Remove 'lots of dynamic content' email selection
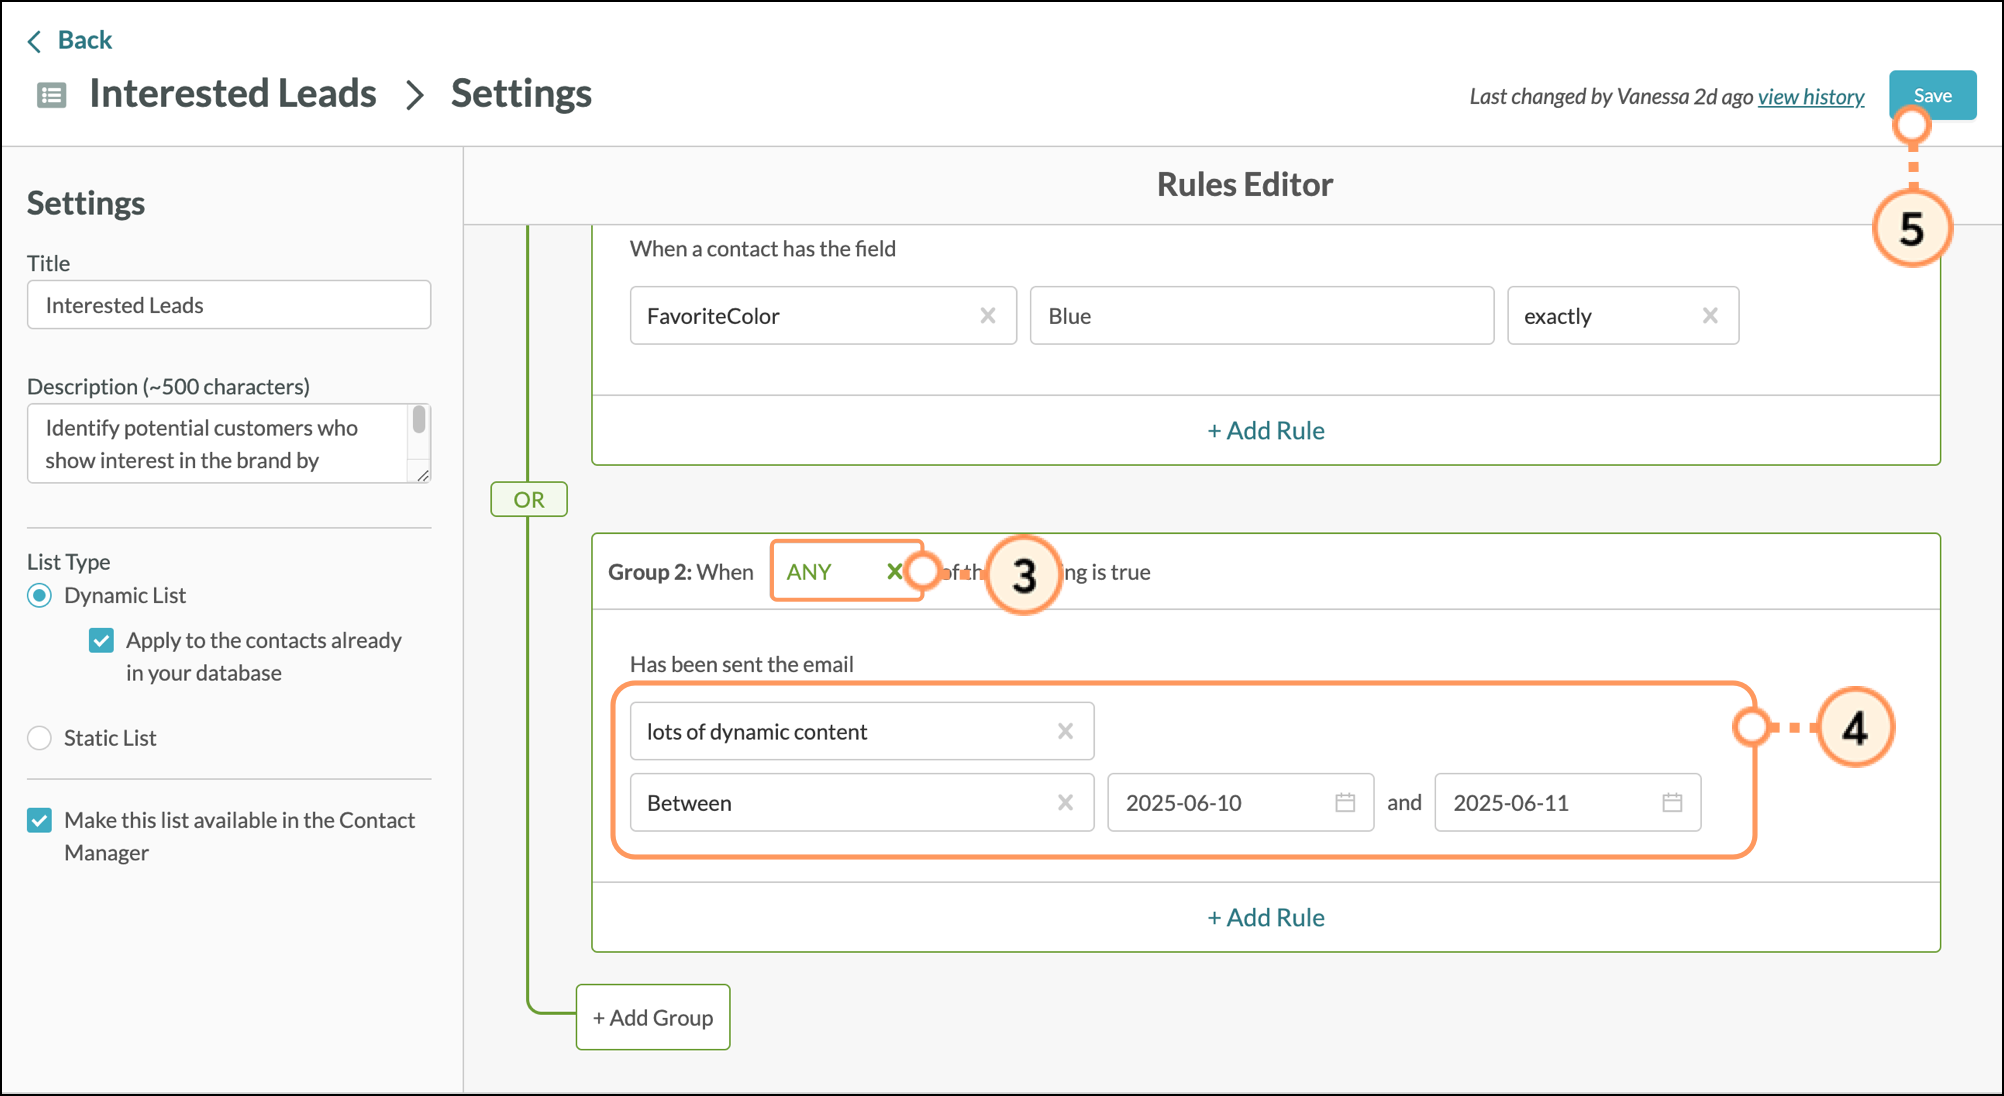This screenshot has height=1096, width=2004. [x=1065, y=732]
